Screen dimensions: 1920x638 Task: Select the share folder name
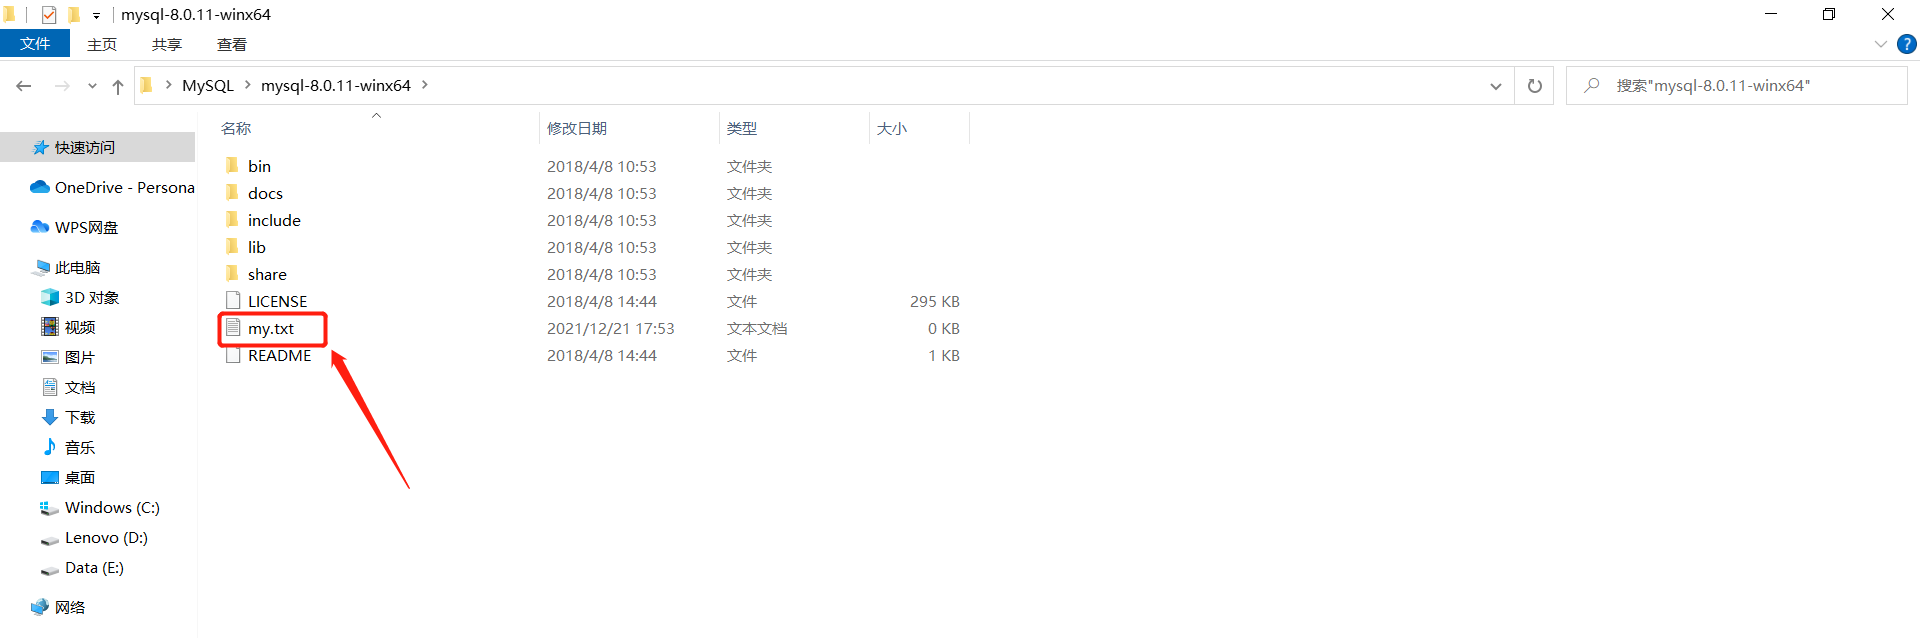coord(267,274)
